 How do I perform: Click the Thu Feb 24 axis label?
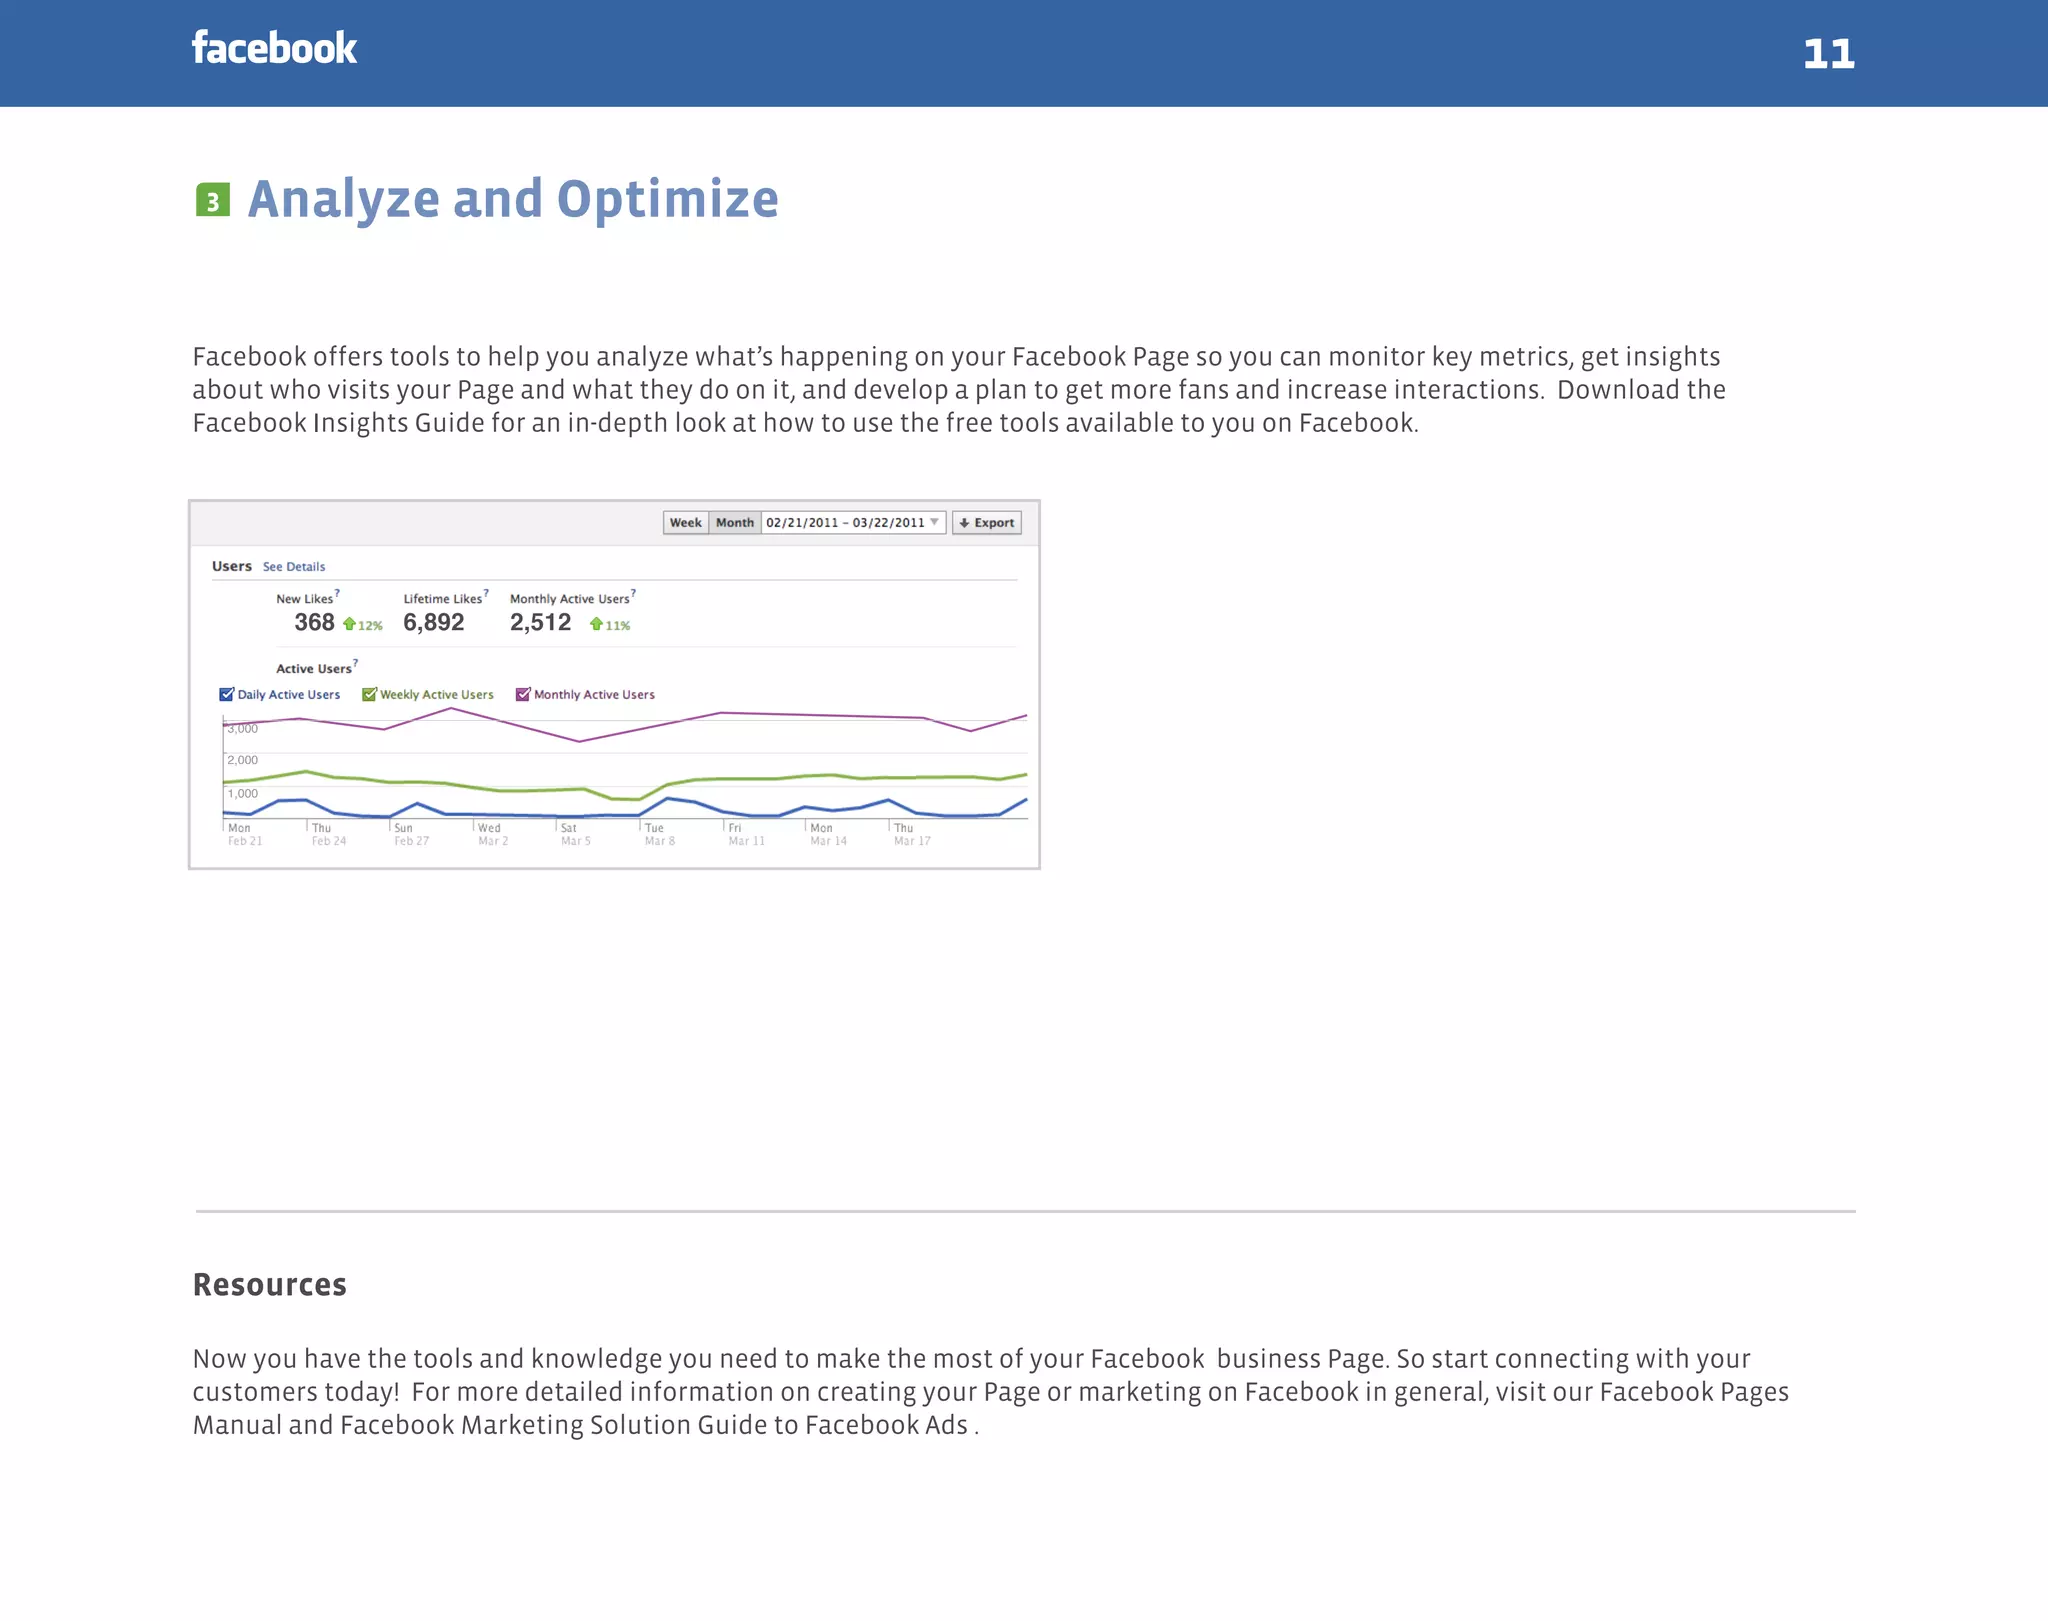click(x=329, y=835)
